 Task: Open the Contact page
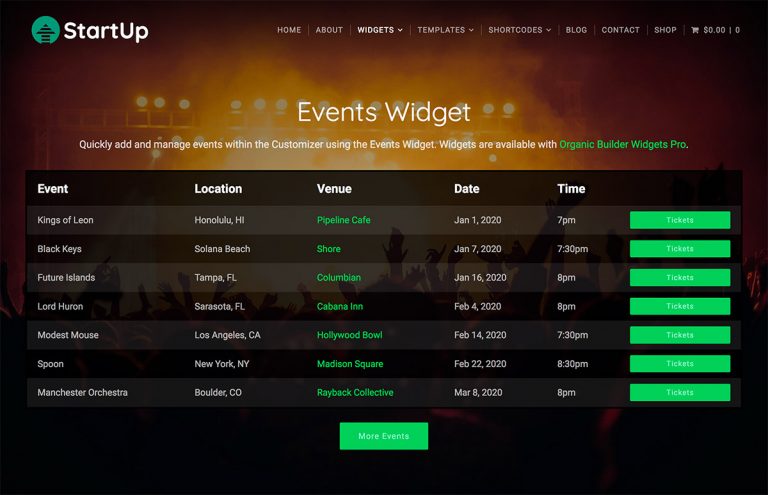(621, 30)
